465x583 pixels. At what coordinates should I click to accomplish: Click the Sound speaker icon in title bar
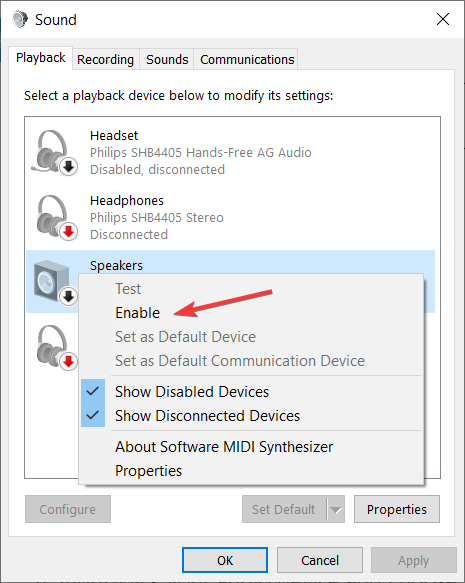pos(20,19)
